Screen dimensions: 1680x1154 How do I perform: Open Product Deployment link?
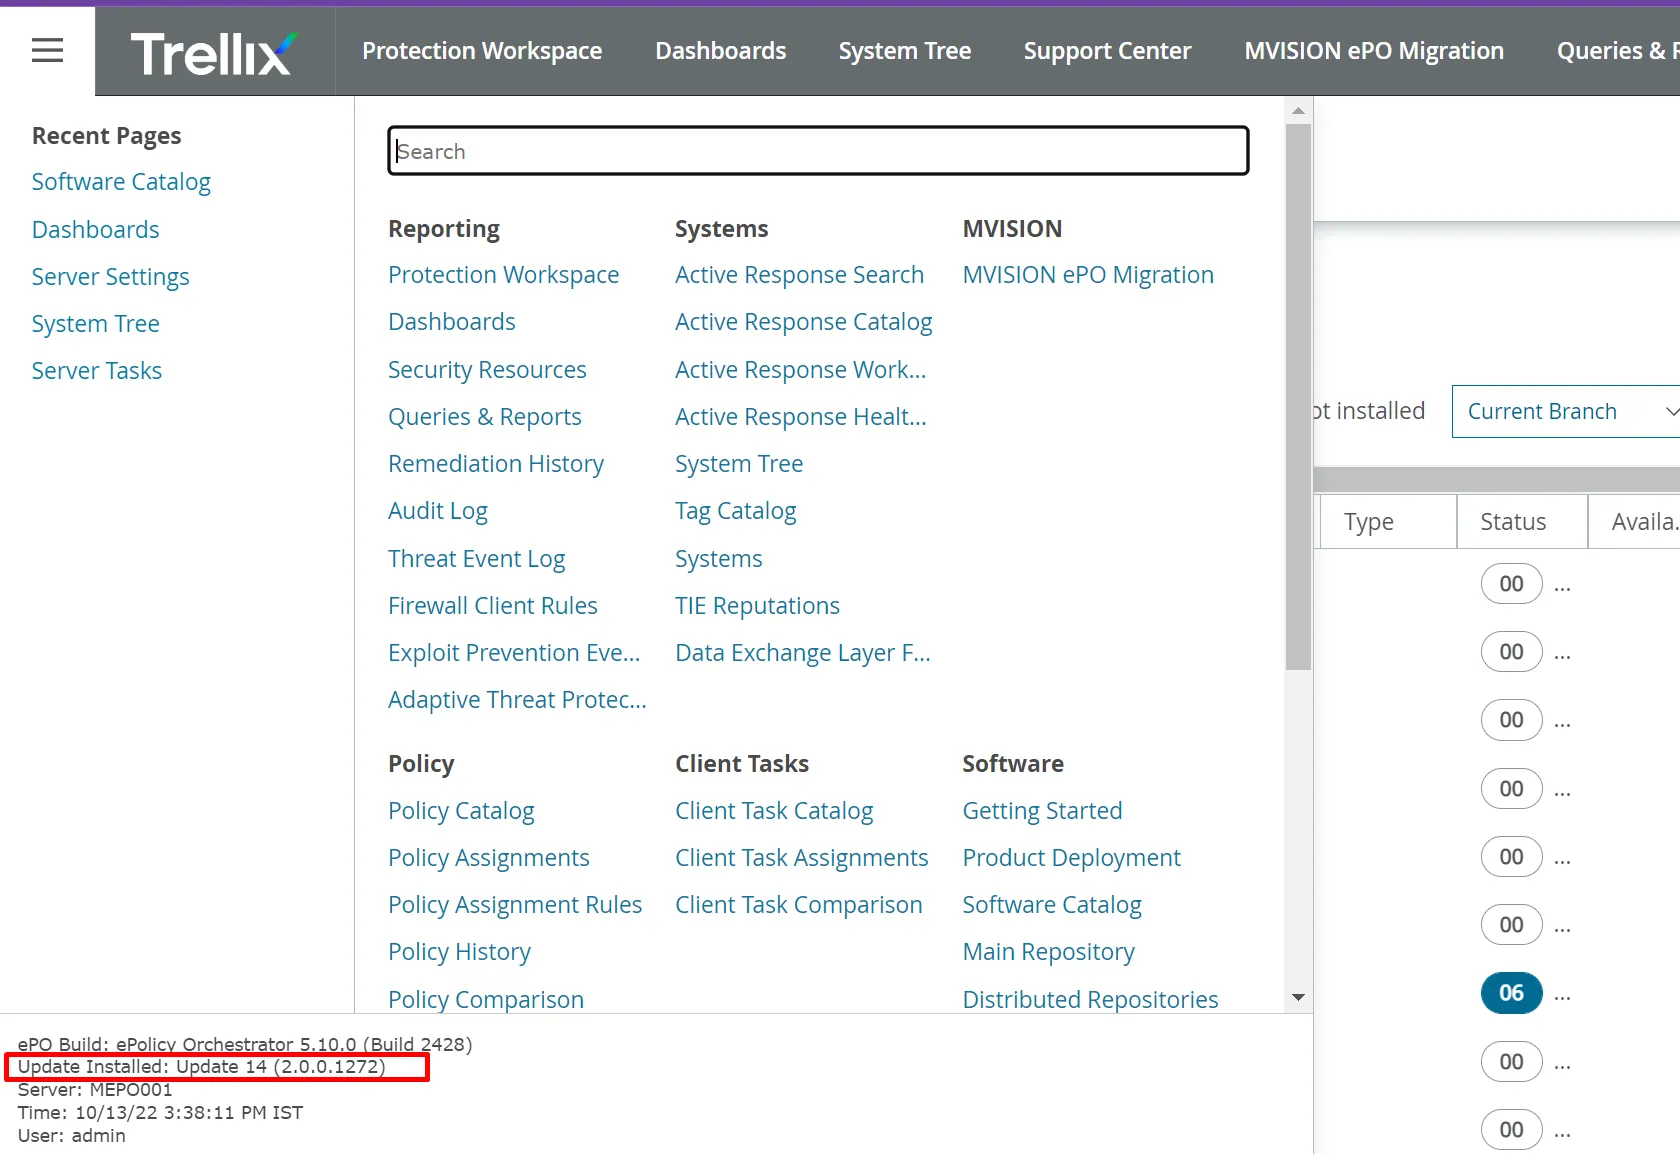coord(1071,858)
